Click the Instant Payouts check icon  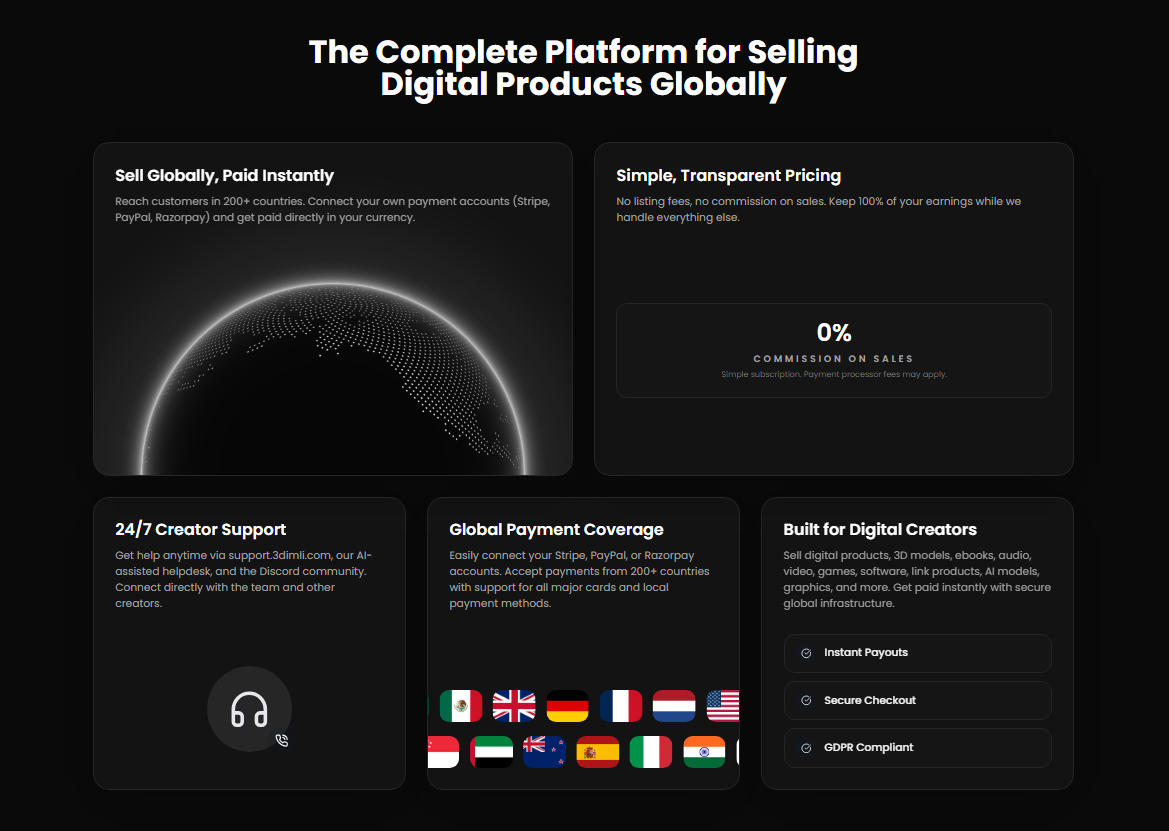tap(806, 653)
